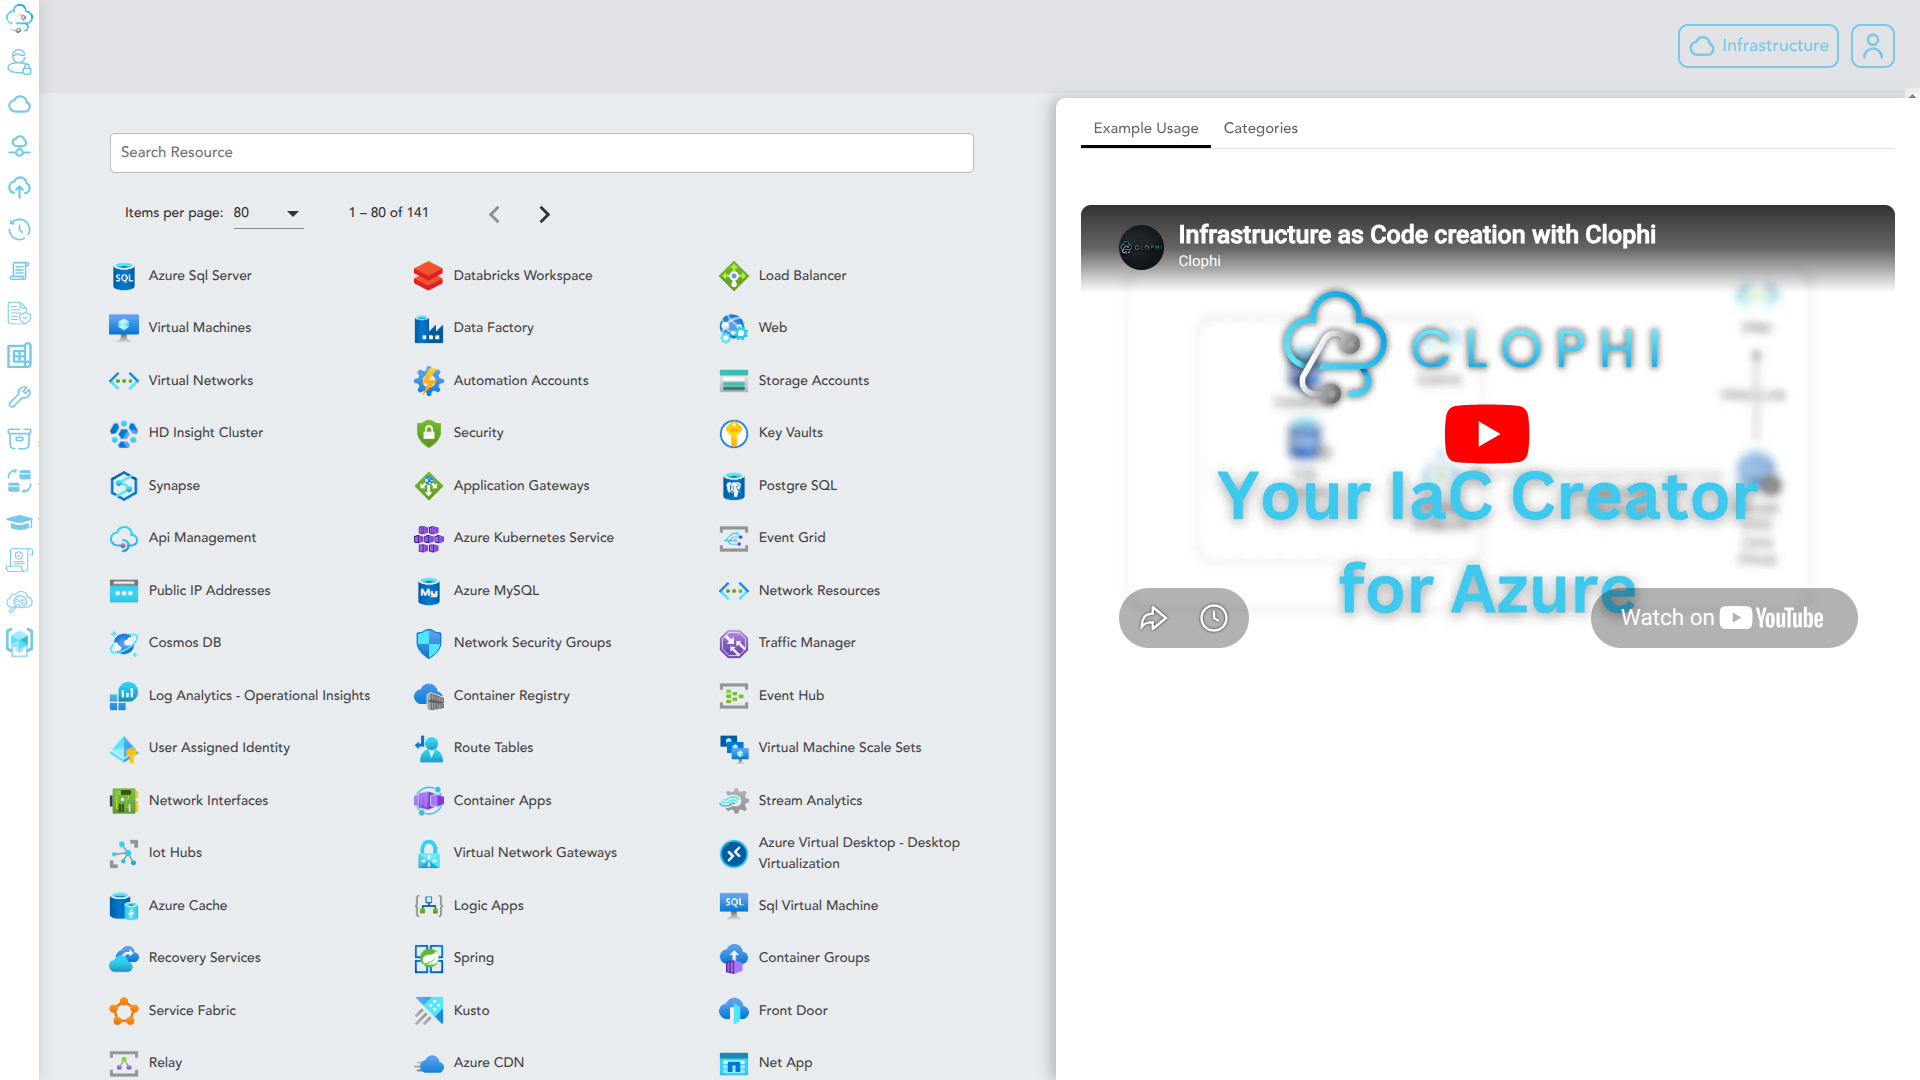The height and width of the screenshot is (1080, 1920).
Task: Select the Iot Hubs resource
Action: [175, 853]
